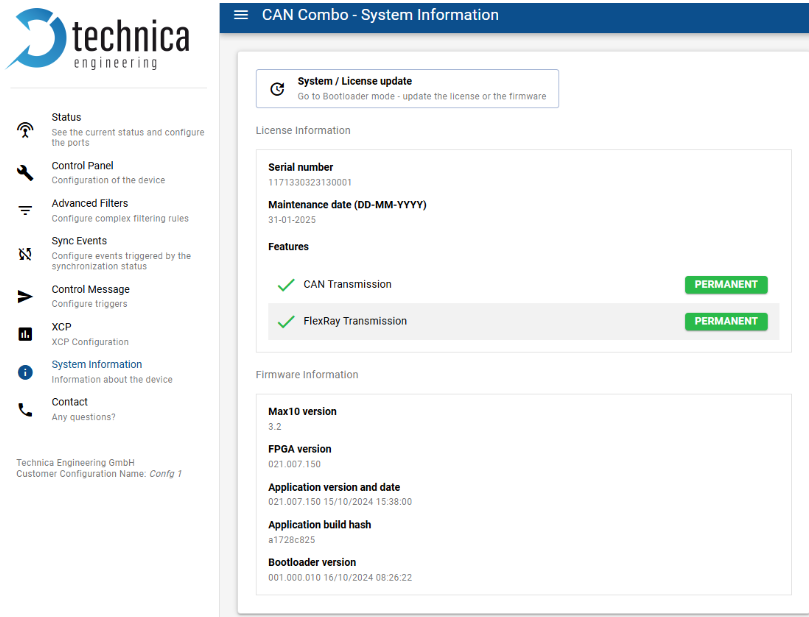
Task: Click PERMANENT badge for FlexRay Transmission
Action: [x=726, y=322]
